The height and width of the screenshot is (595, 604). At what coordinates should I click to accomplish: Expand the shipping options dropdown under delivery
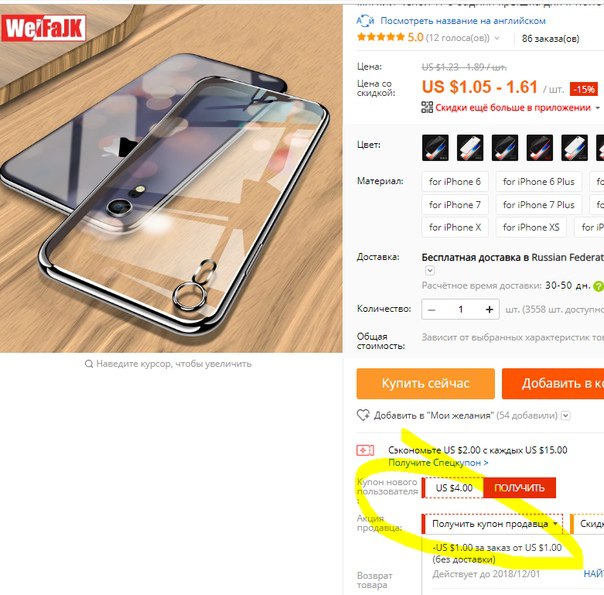coord(430,271)
